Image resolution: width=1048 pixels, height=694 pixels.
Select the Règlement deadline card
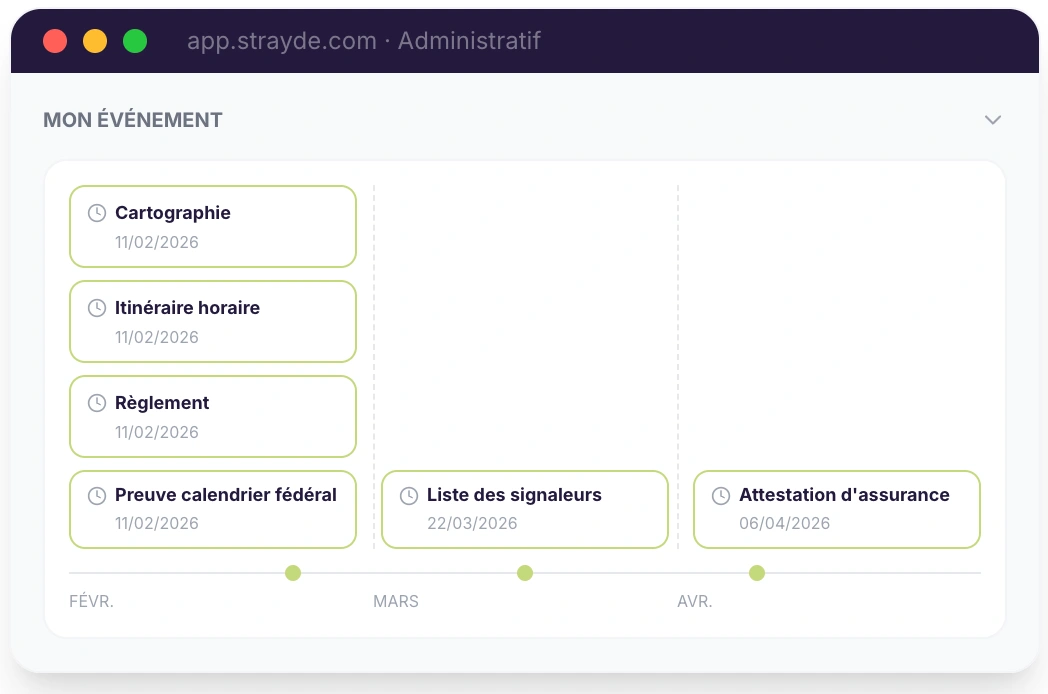tap(212, 416)
